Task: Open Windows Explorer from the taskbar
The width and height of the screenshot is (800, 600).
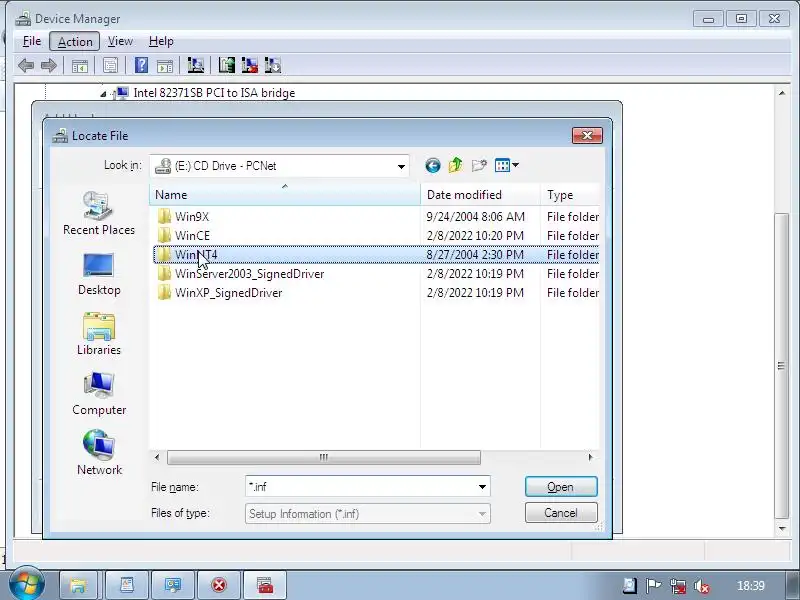Action: tap(79, 585)
